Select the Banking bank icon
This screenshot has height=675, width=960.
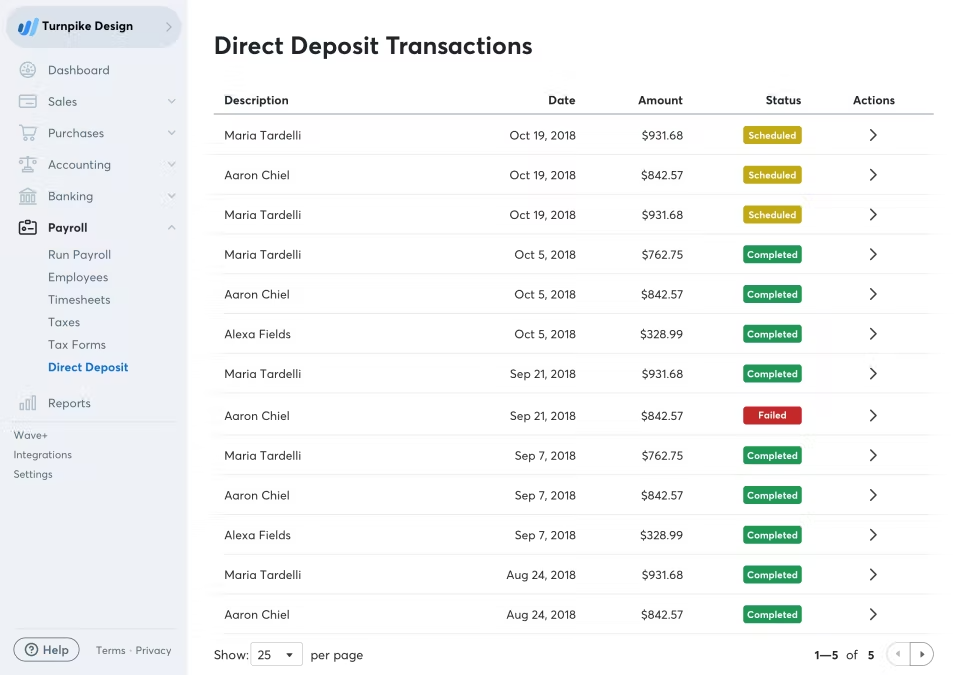click(30, 196)
